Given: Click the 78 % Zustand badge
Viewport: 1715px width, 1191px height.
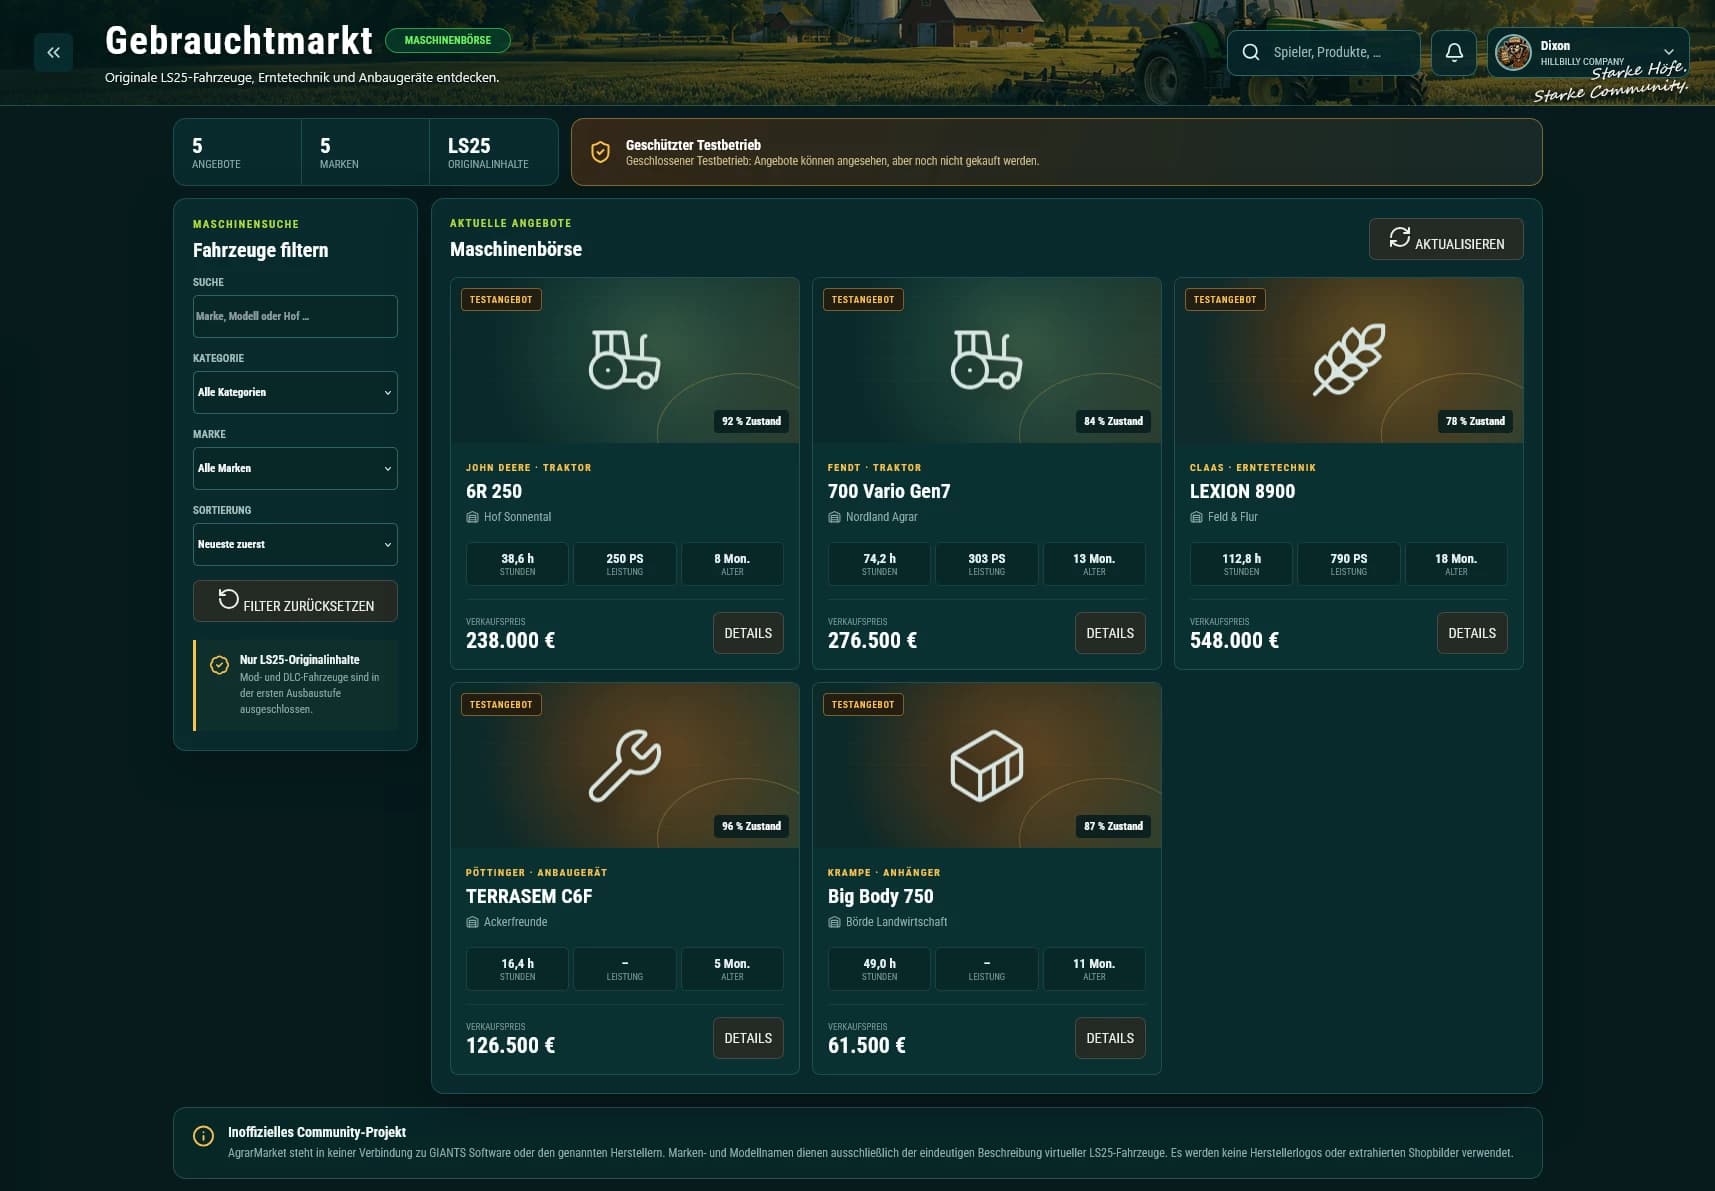Looking at the screenshot, I should tap(1475, 421).
